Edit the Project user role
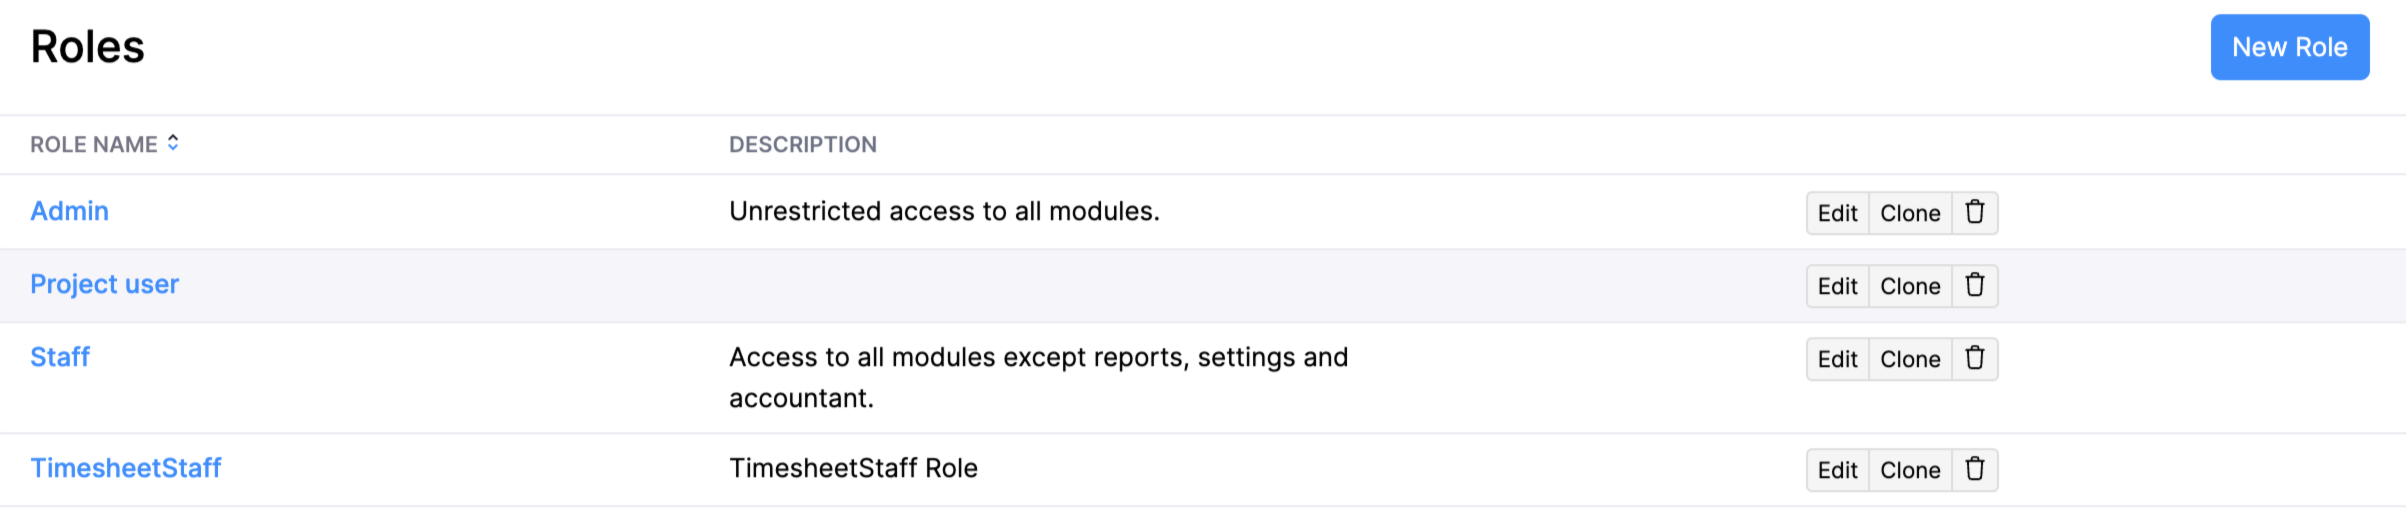Viewport: 2406px width, 529px height. point(1837,286)
